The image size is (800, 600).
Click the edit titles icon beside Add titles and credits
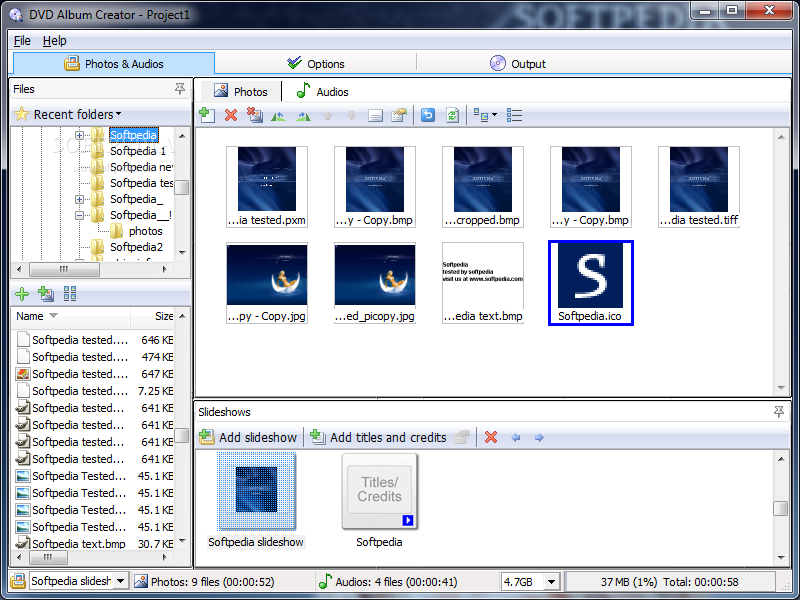pyautogui.click(x=462, y=437)
